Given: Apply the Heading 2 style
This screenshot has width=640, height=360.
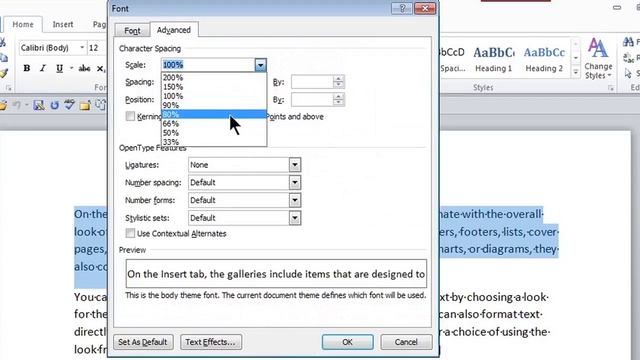Looking at the screenshot, I should coord(544,58).
